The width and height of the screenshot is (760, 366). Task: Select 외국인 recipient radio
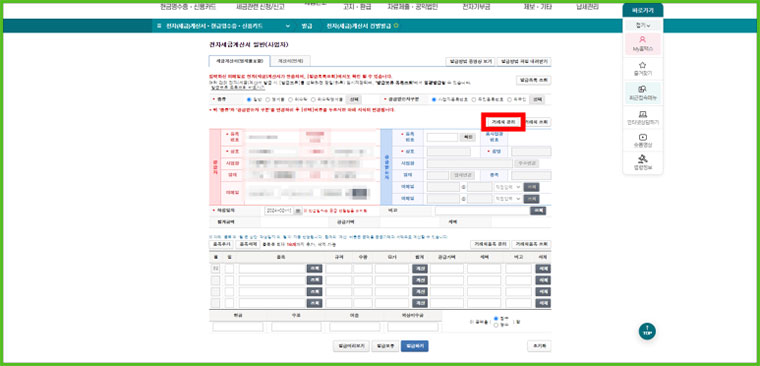509,99
